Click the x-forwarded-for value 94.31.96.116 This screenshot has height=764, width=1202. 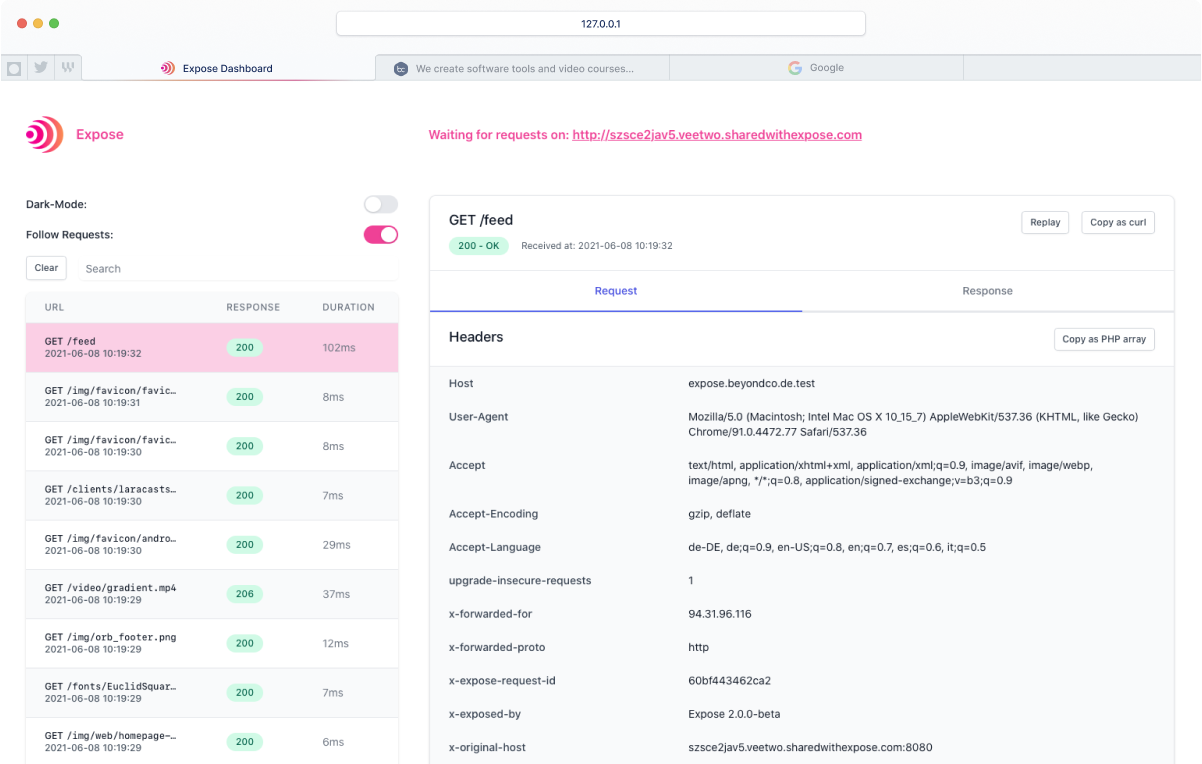[720, 614]
